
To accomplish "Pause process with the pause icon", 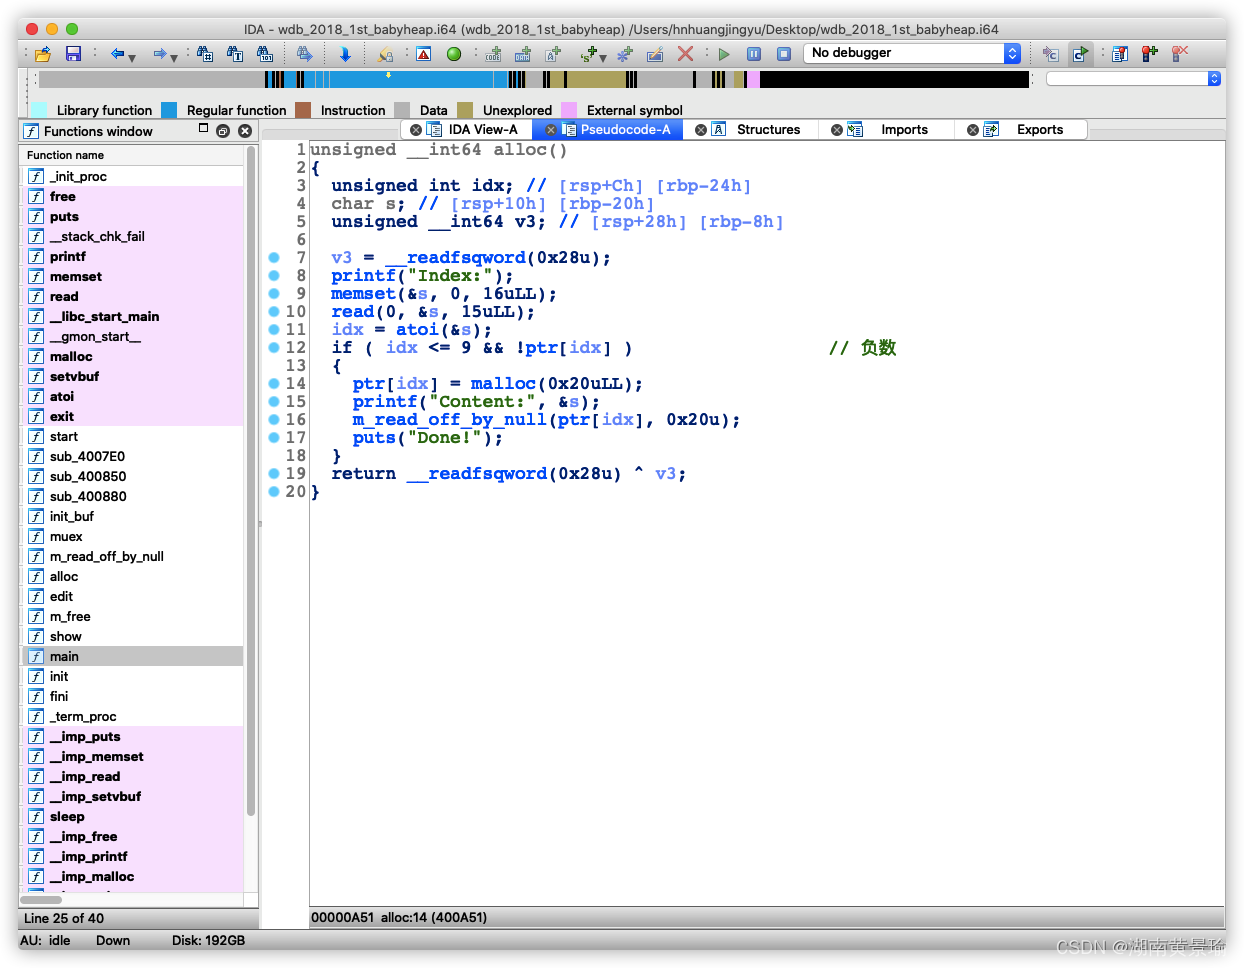I will point(754,54).
